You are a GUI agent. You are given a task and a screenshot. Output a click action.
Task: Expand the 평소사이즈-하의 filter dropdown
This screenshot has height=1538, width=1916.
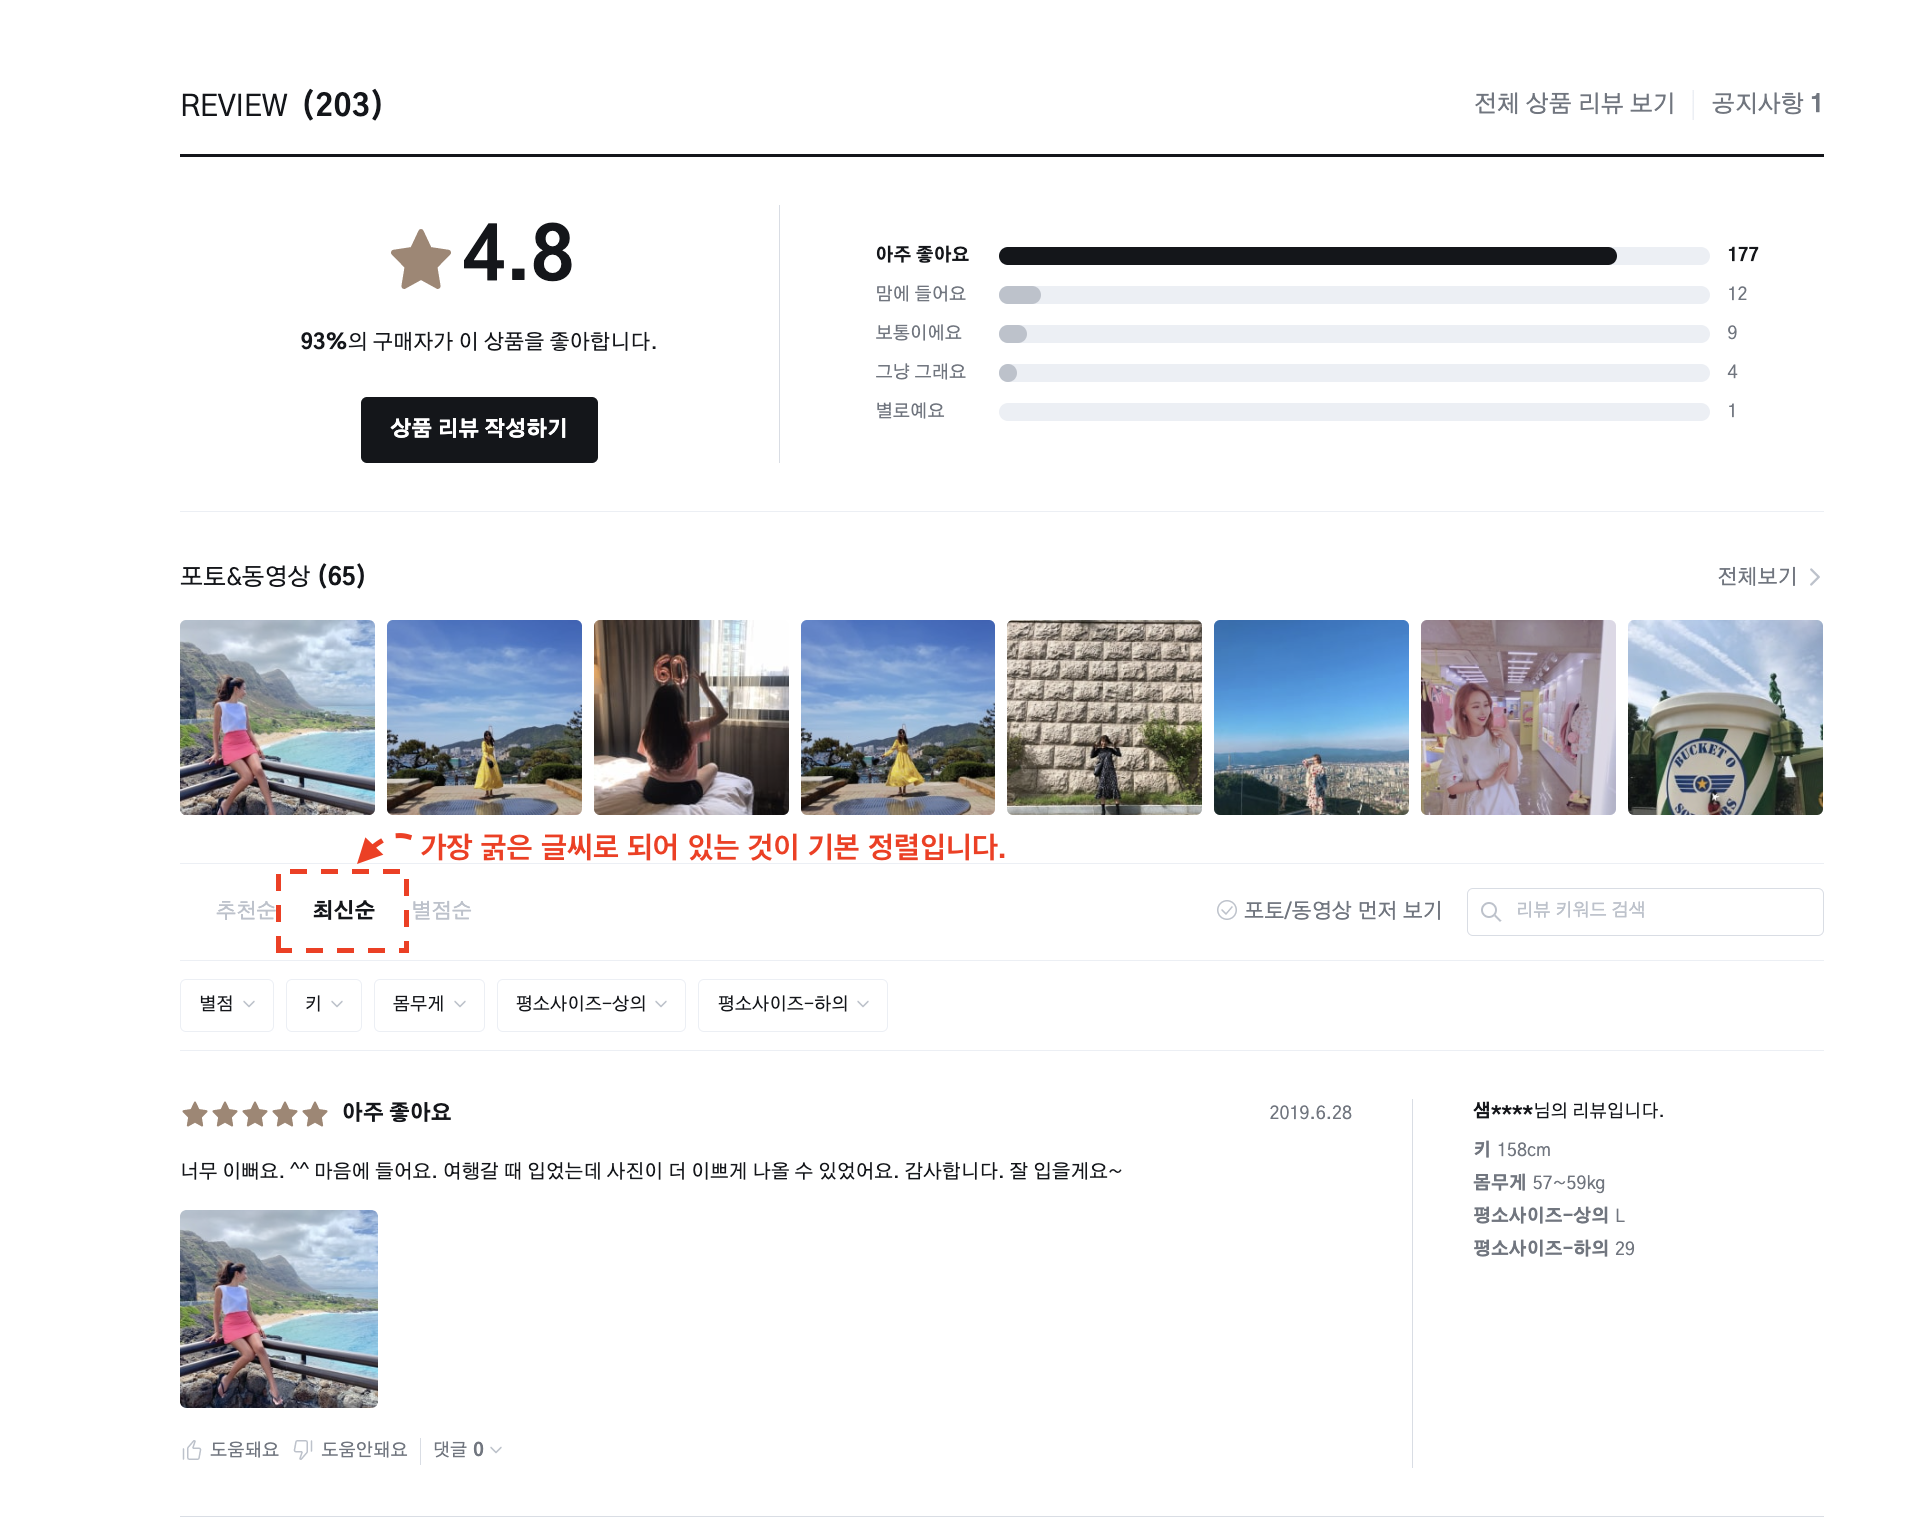point(792,1004)
